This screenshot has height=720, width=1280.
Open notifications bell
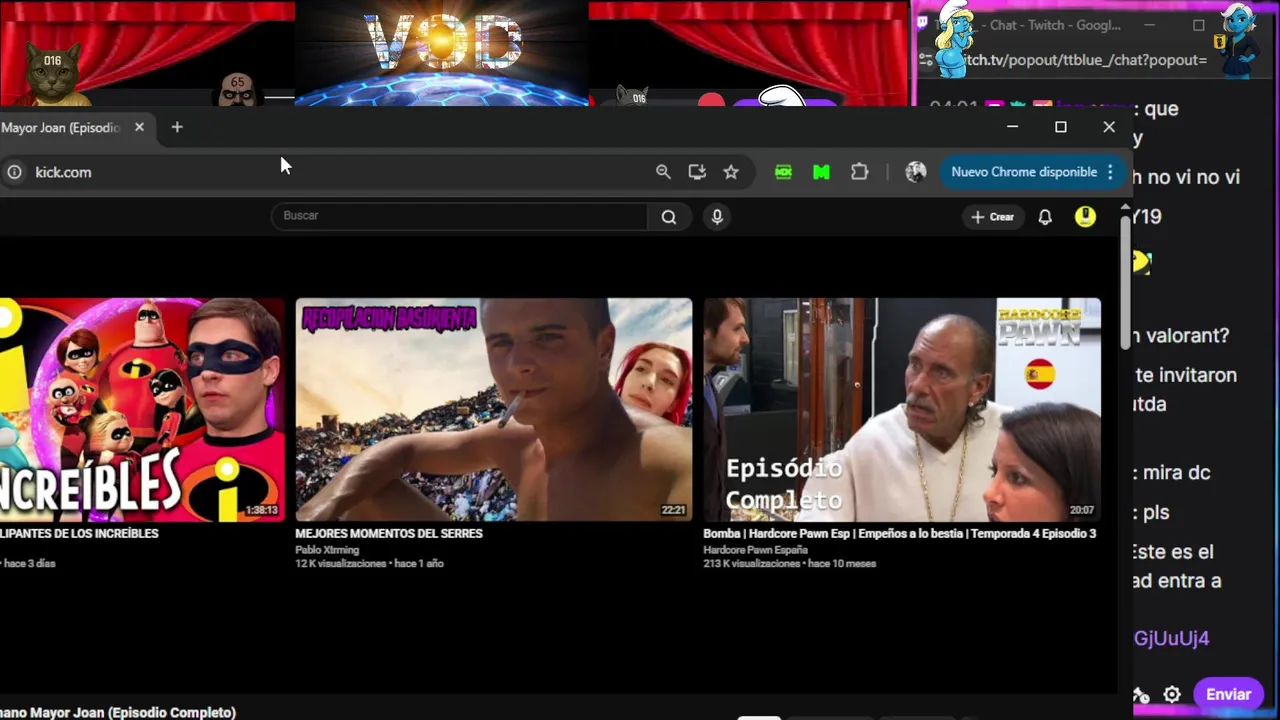(x=1045, y=217)
